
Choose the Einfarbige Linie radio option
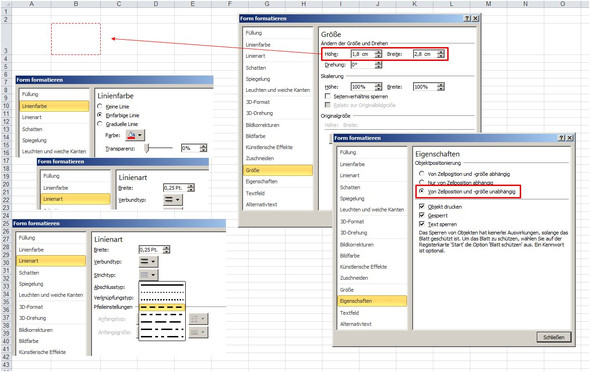point(100,115)
